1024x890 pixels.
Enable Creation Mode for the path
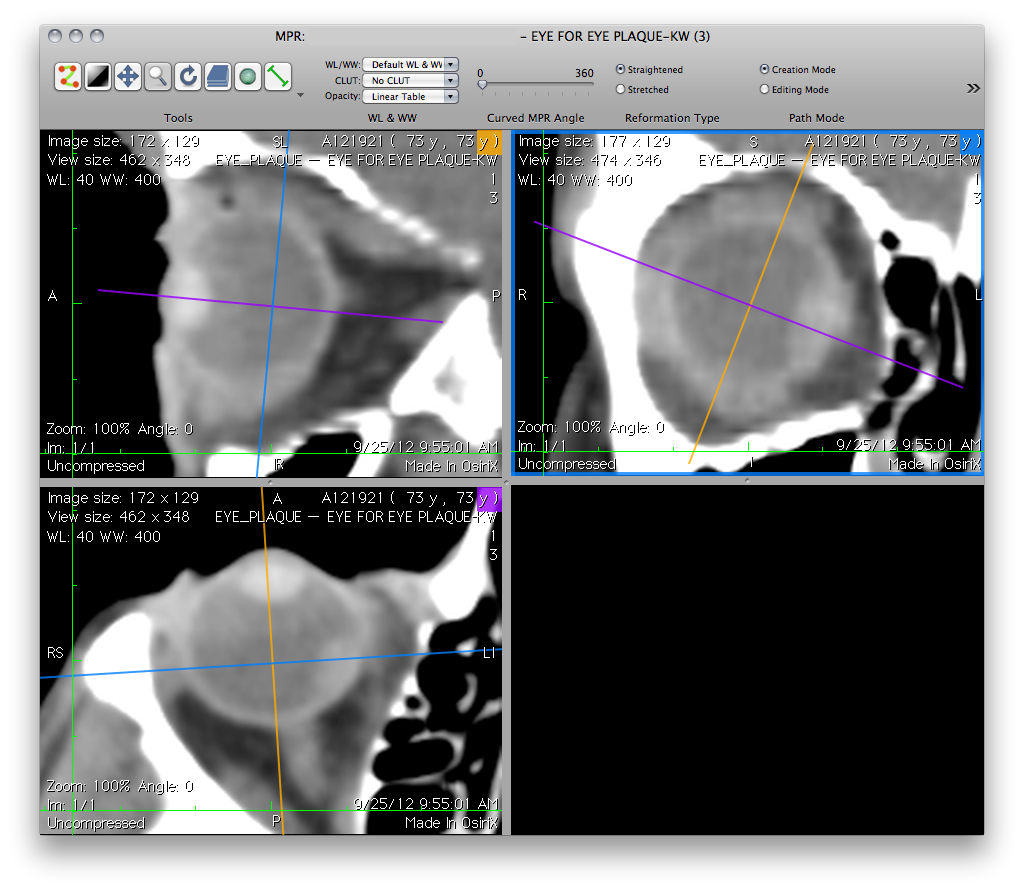(765, 70)
